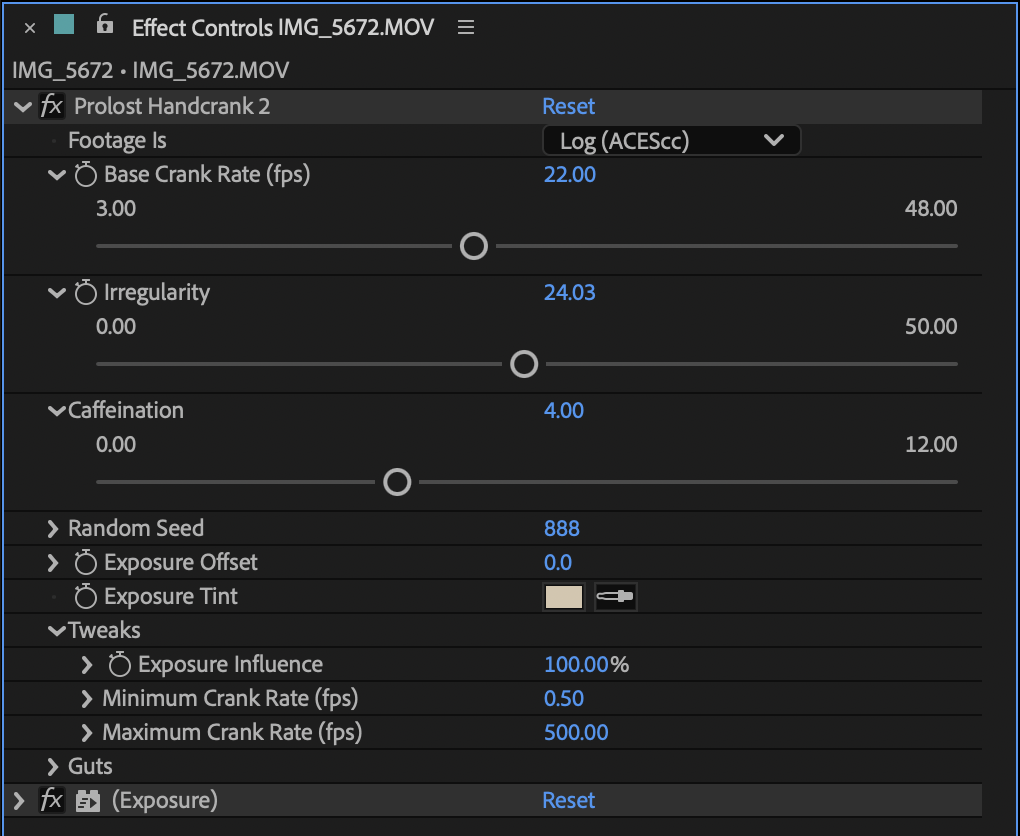Toggle fx switch for Prolost Handcrank 2
1020x836 pixels.
pos(52,106)
